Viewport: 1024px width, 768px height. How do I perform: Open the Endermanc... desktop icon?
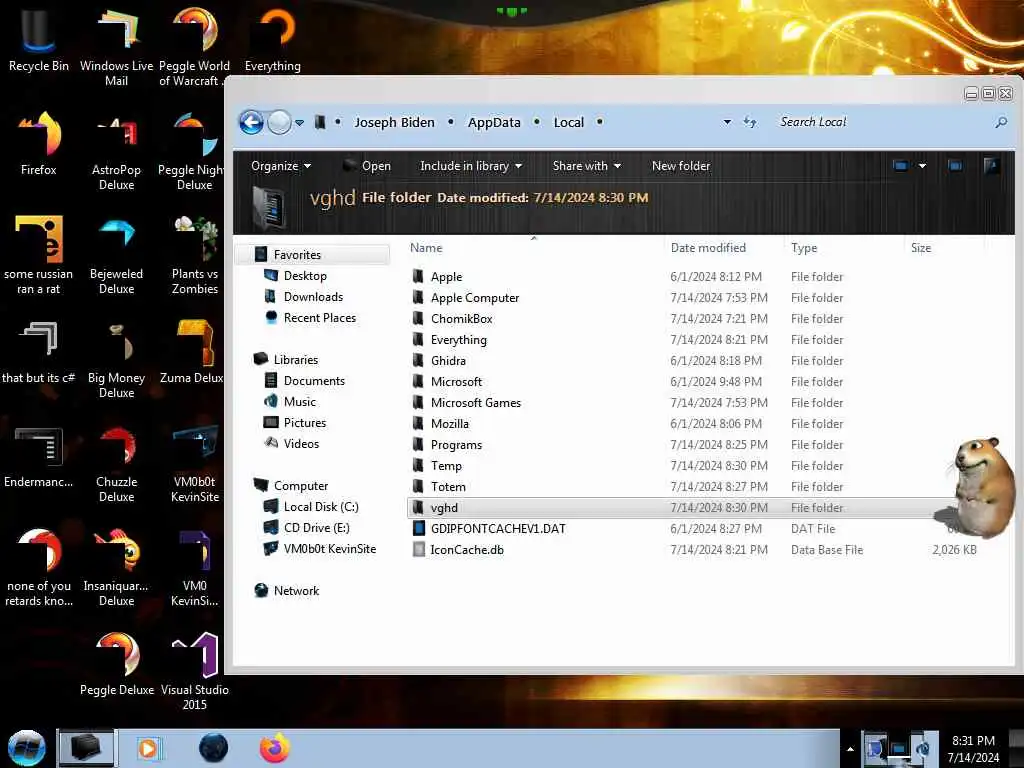tap(38, 456)
